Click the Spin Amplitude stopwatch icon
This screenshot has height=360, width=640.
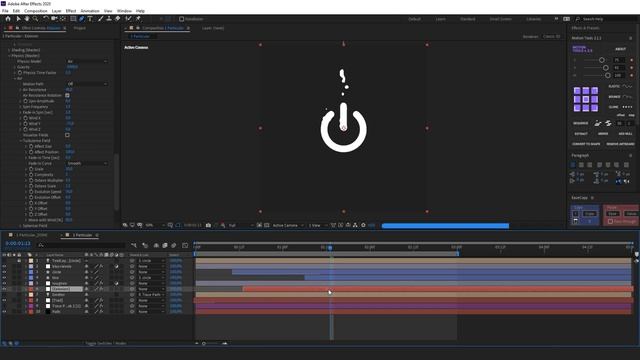click(x=25, y=101)
